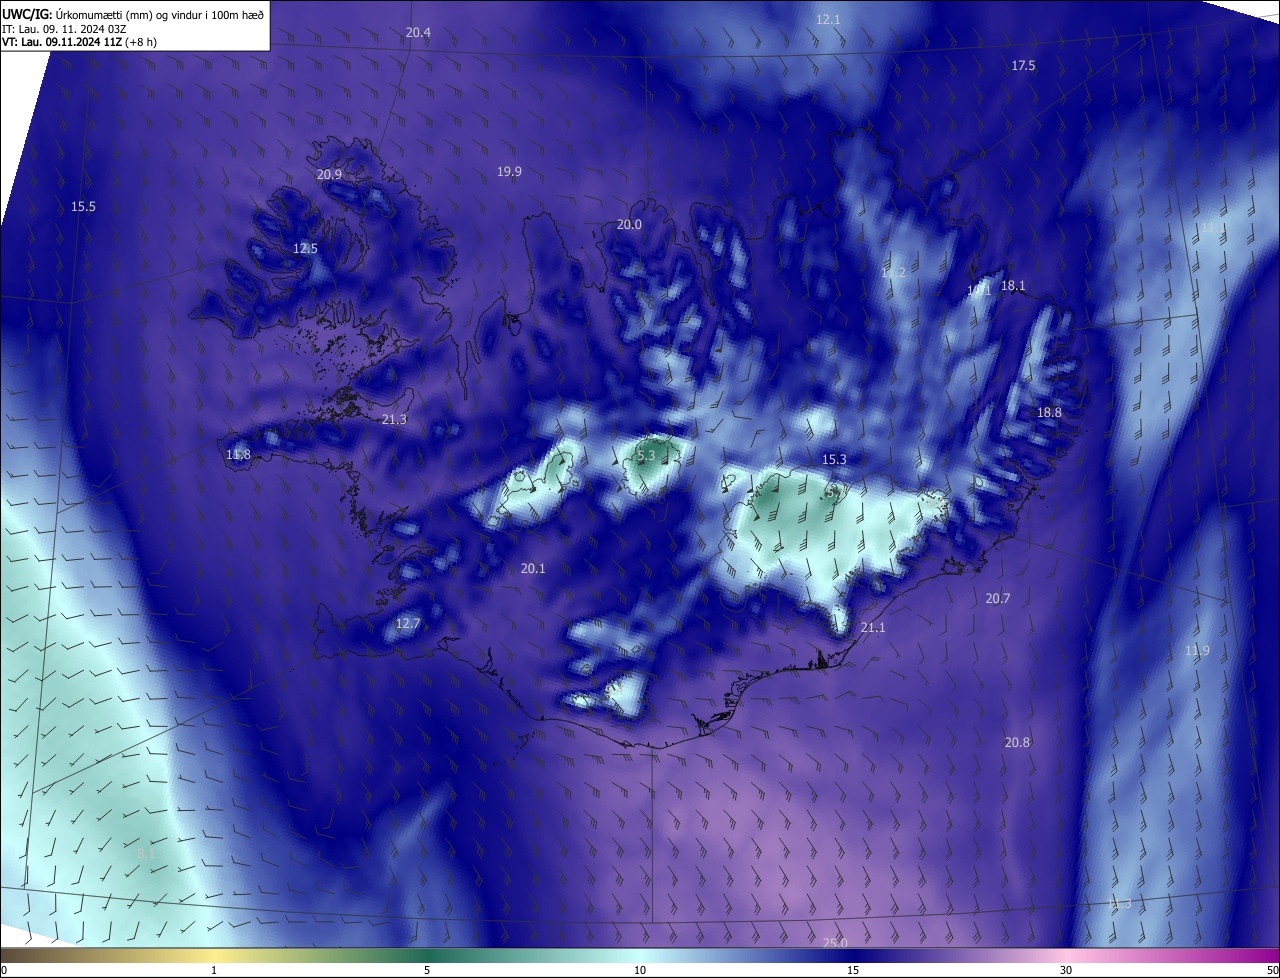Click the map value 12.1

coord(828,20)
